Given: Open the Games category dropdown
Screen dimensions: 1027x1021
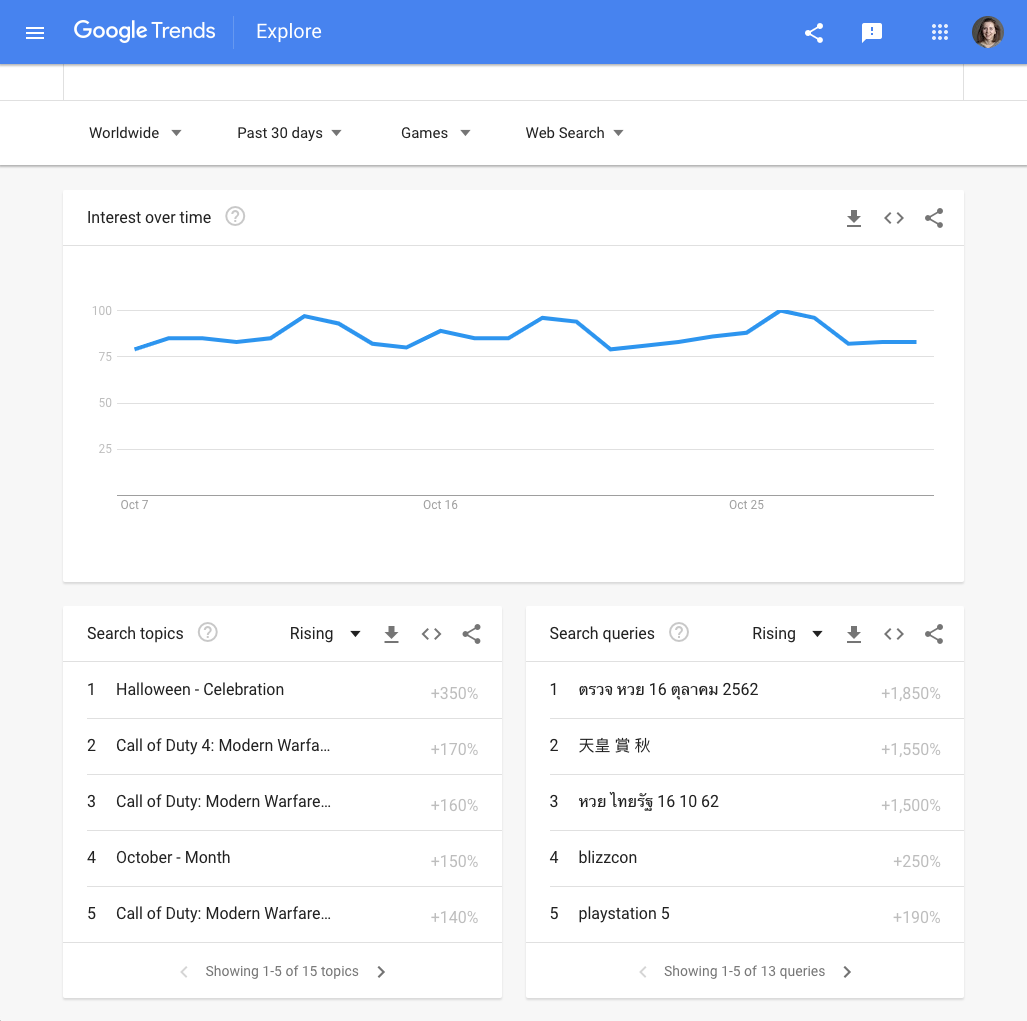Looking at the screenshot, I should [436, 133].
